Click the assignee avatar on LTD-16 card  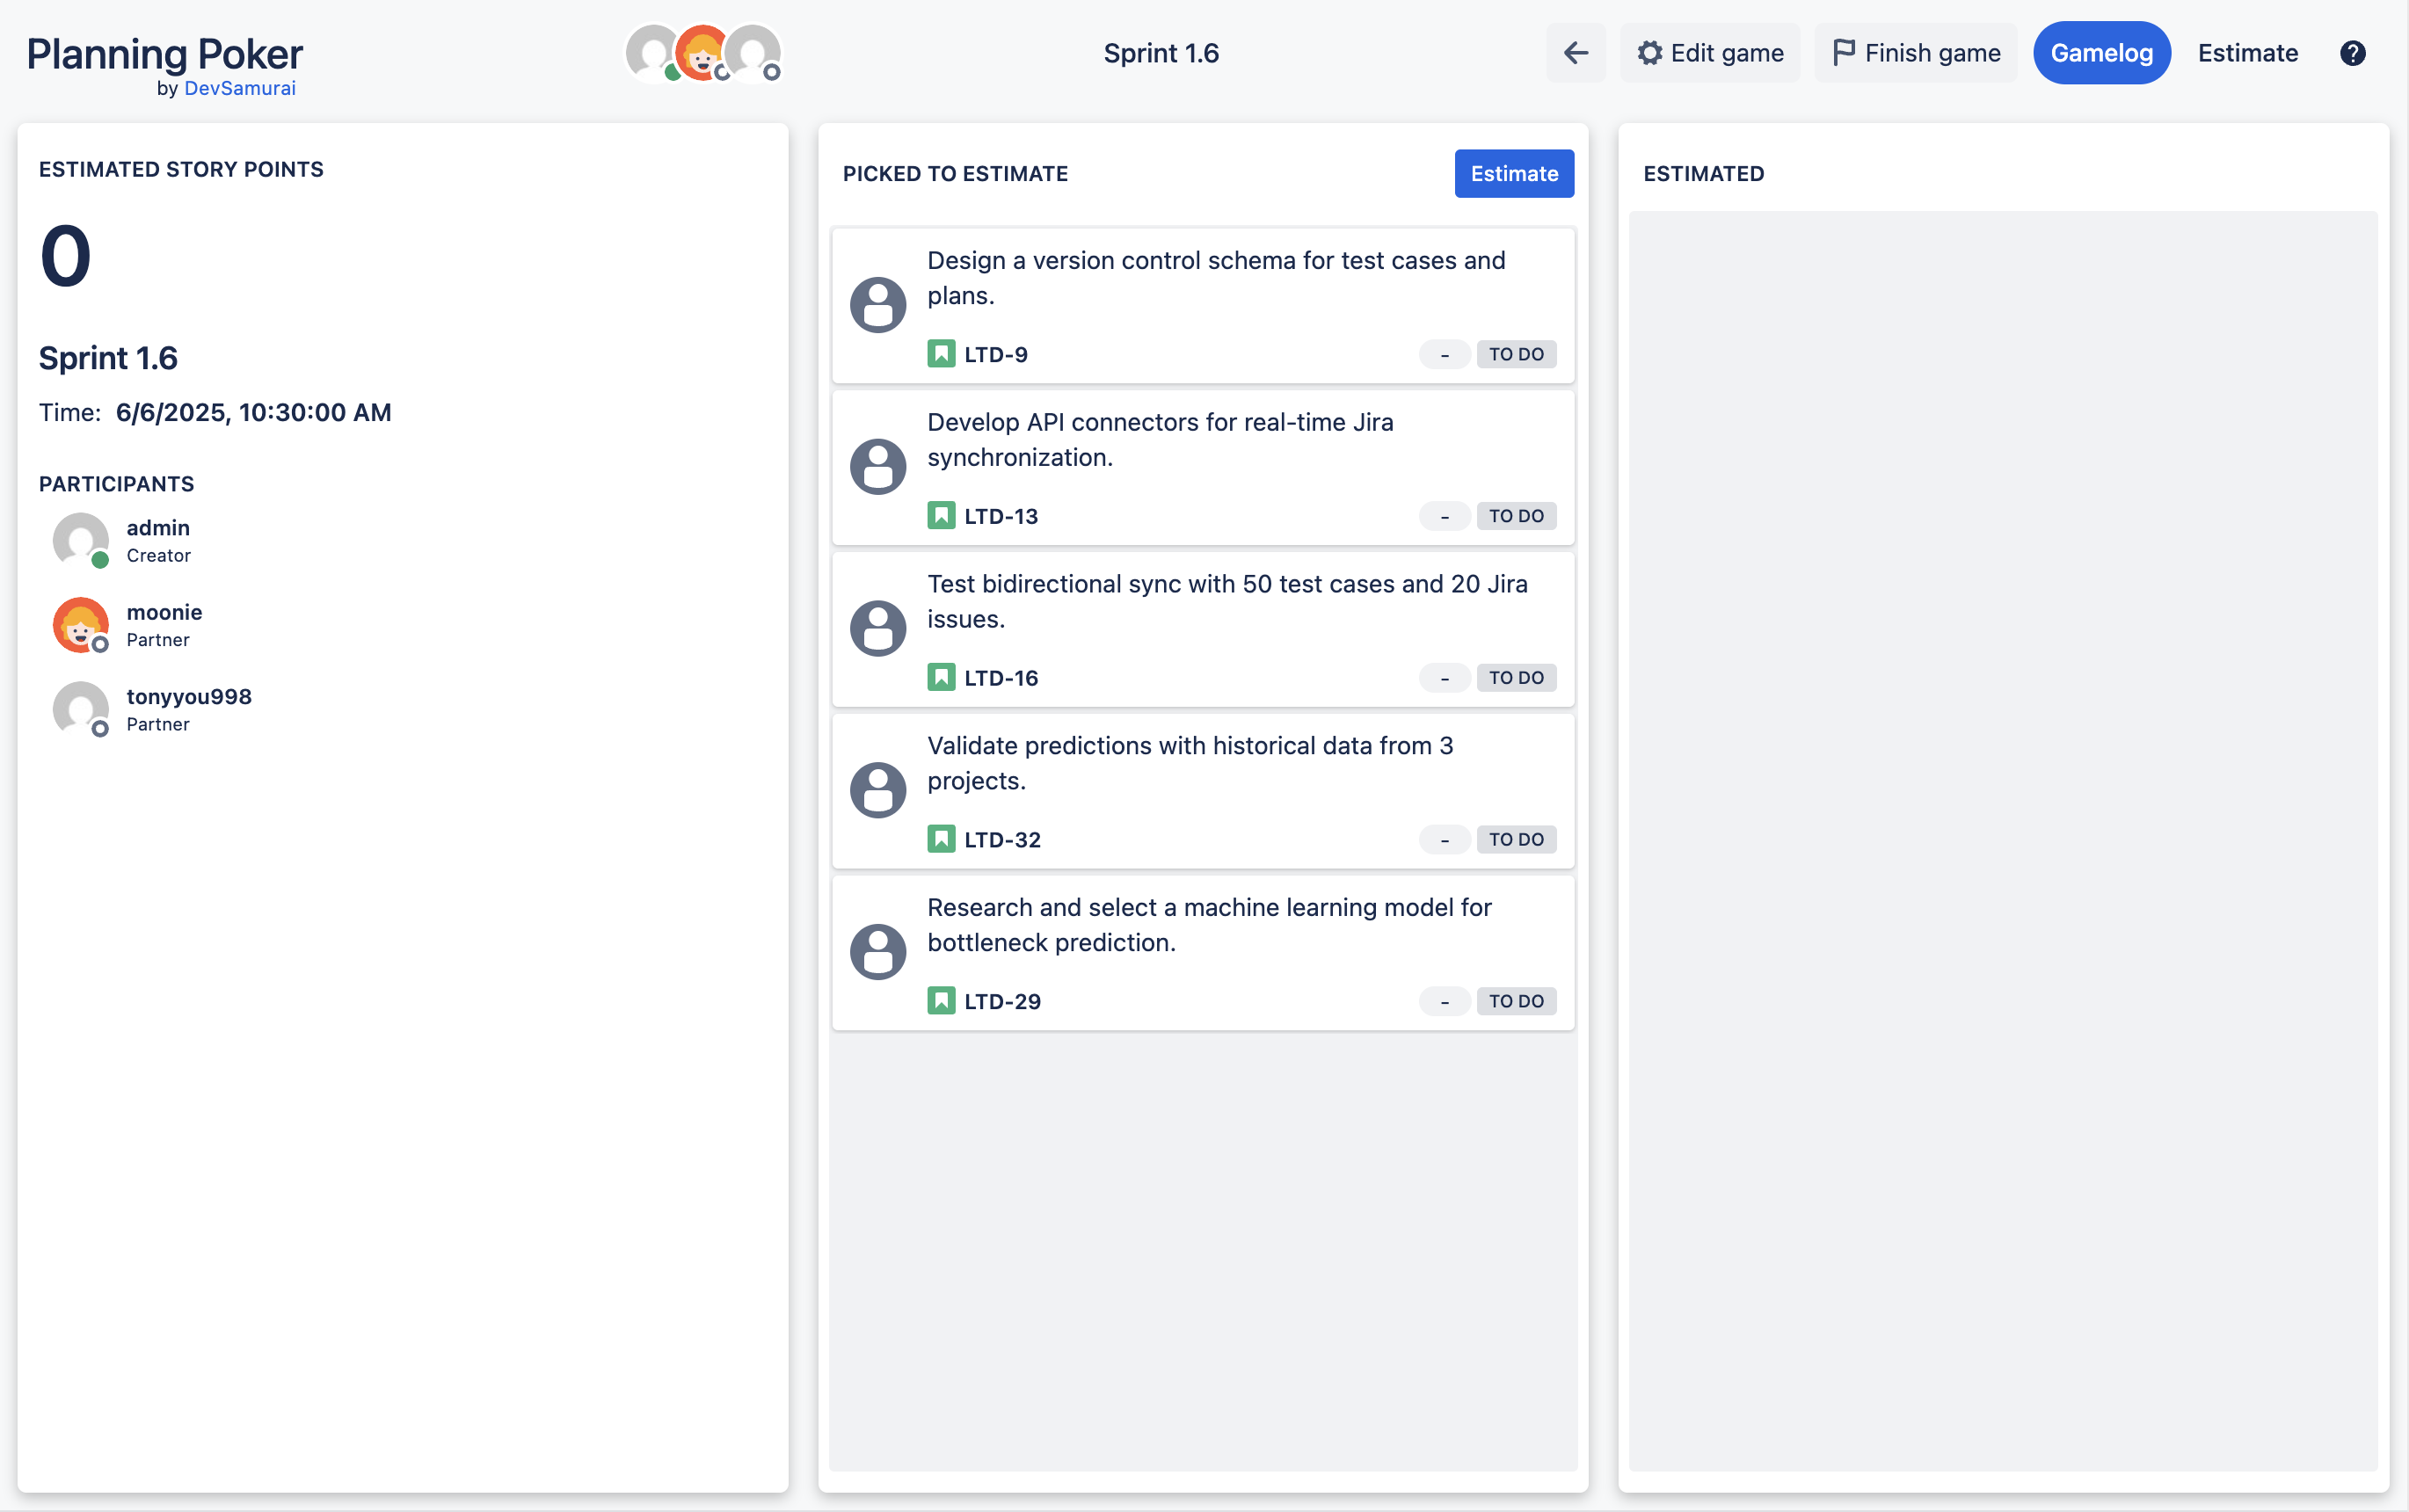(877, 629)
